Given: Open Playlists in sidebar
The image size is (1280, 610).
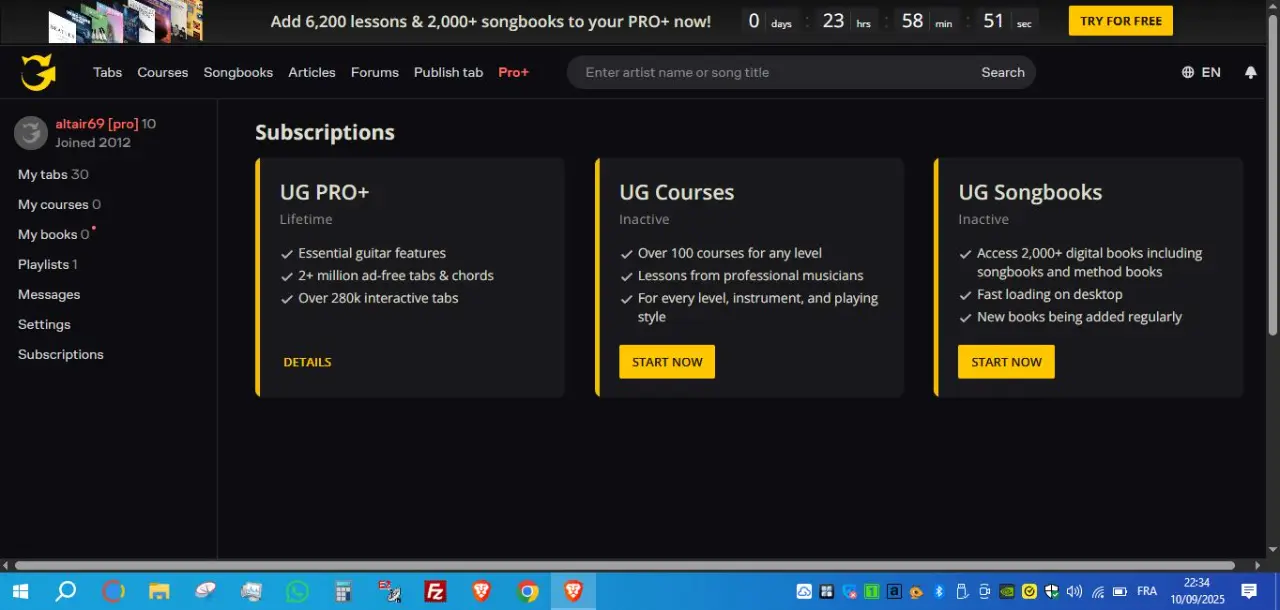Looking at the screenshot, I should (48, 264).
